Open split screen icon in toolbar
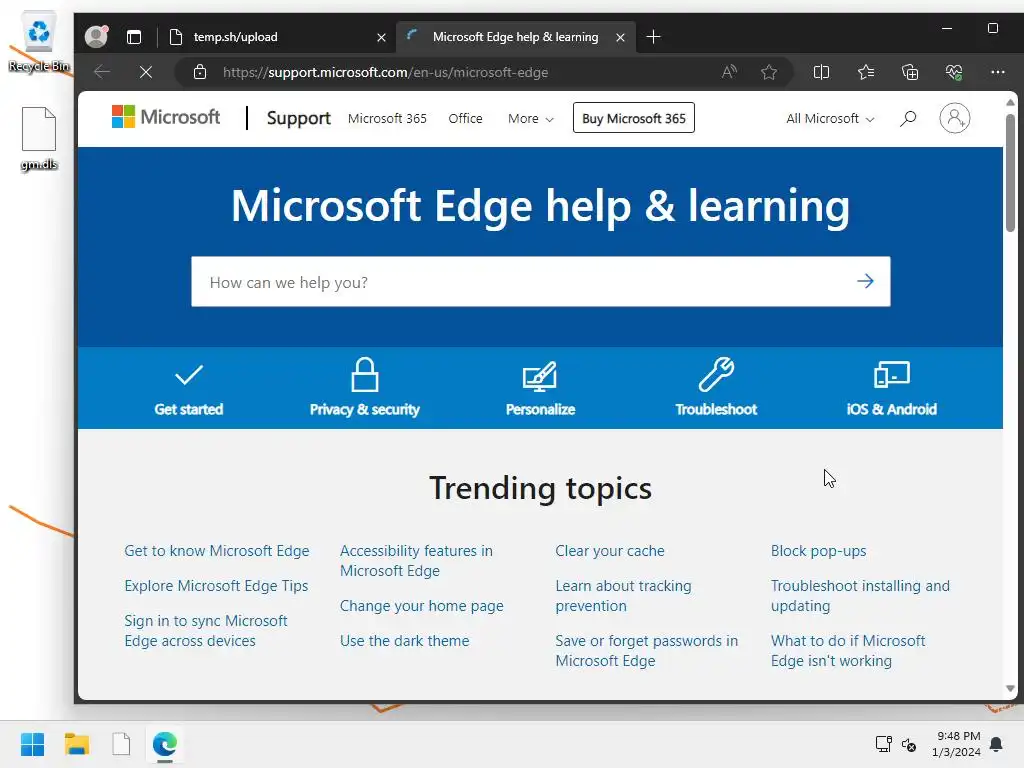Image resolution: width=1024 pixels, height=768 pixels. 822,72
